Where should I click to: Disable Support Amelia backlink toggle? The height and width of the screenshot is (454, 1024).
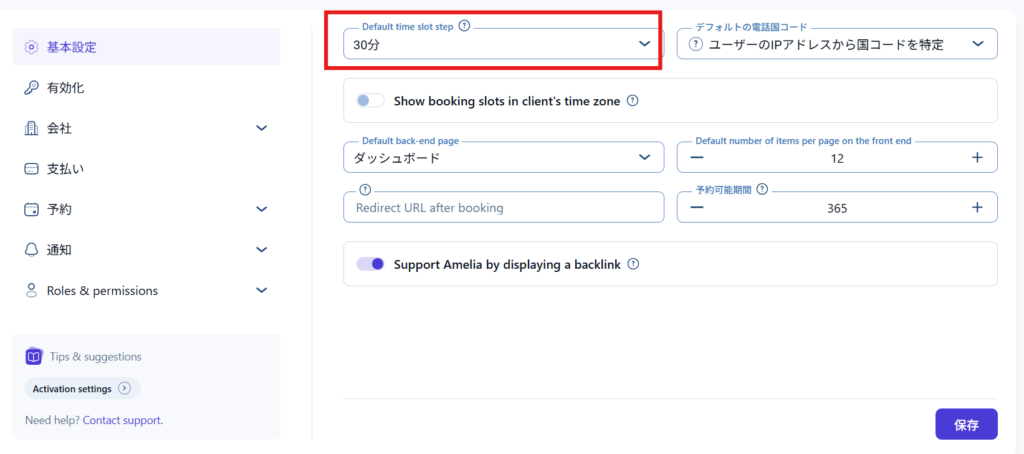pyautogui.click(x=370, y=264)
